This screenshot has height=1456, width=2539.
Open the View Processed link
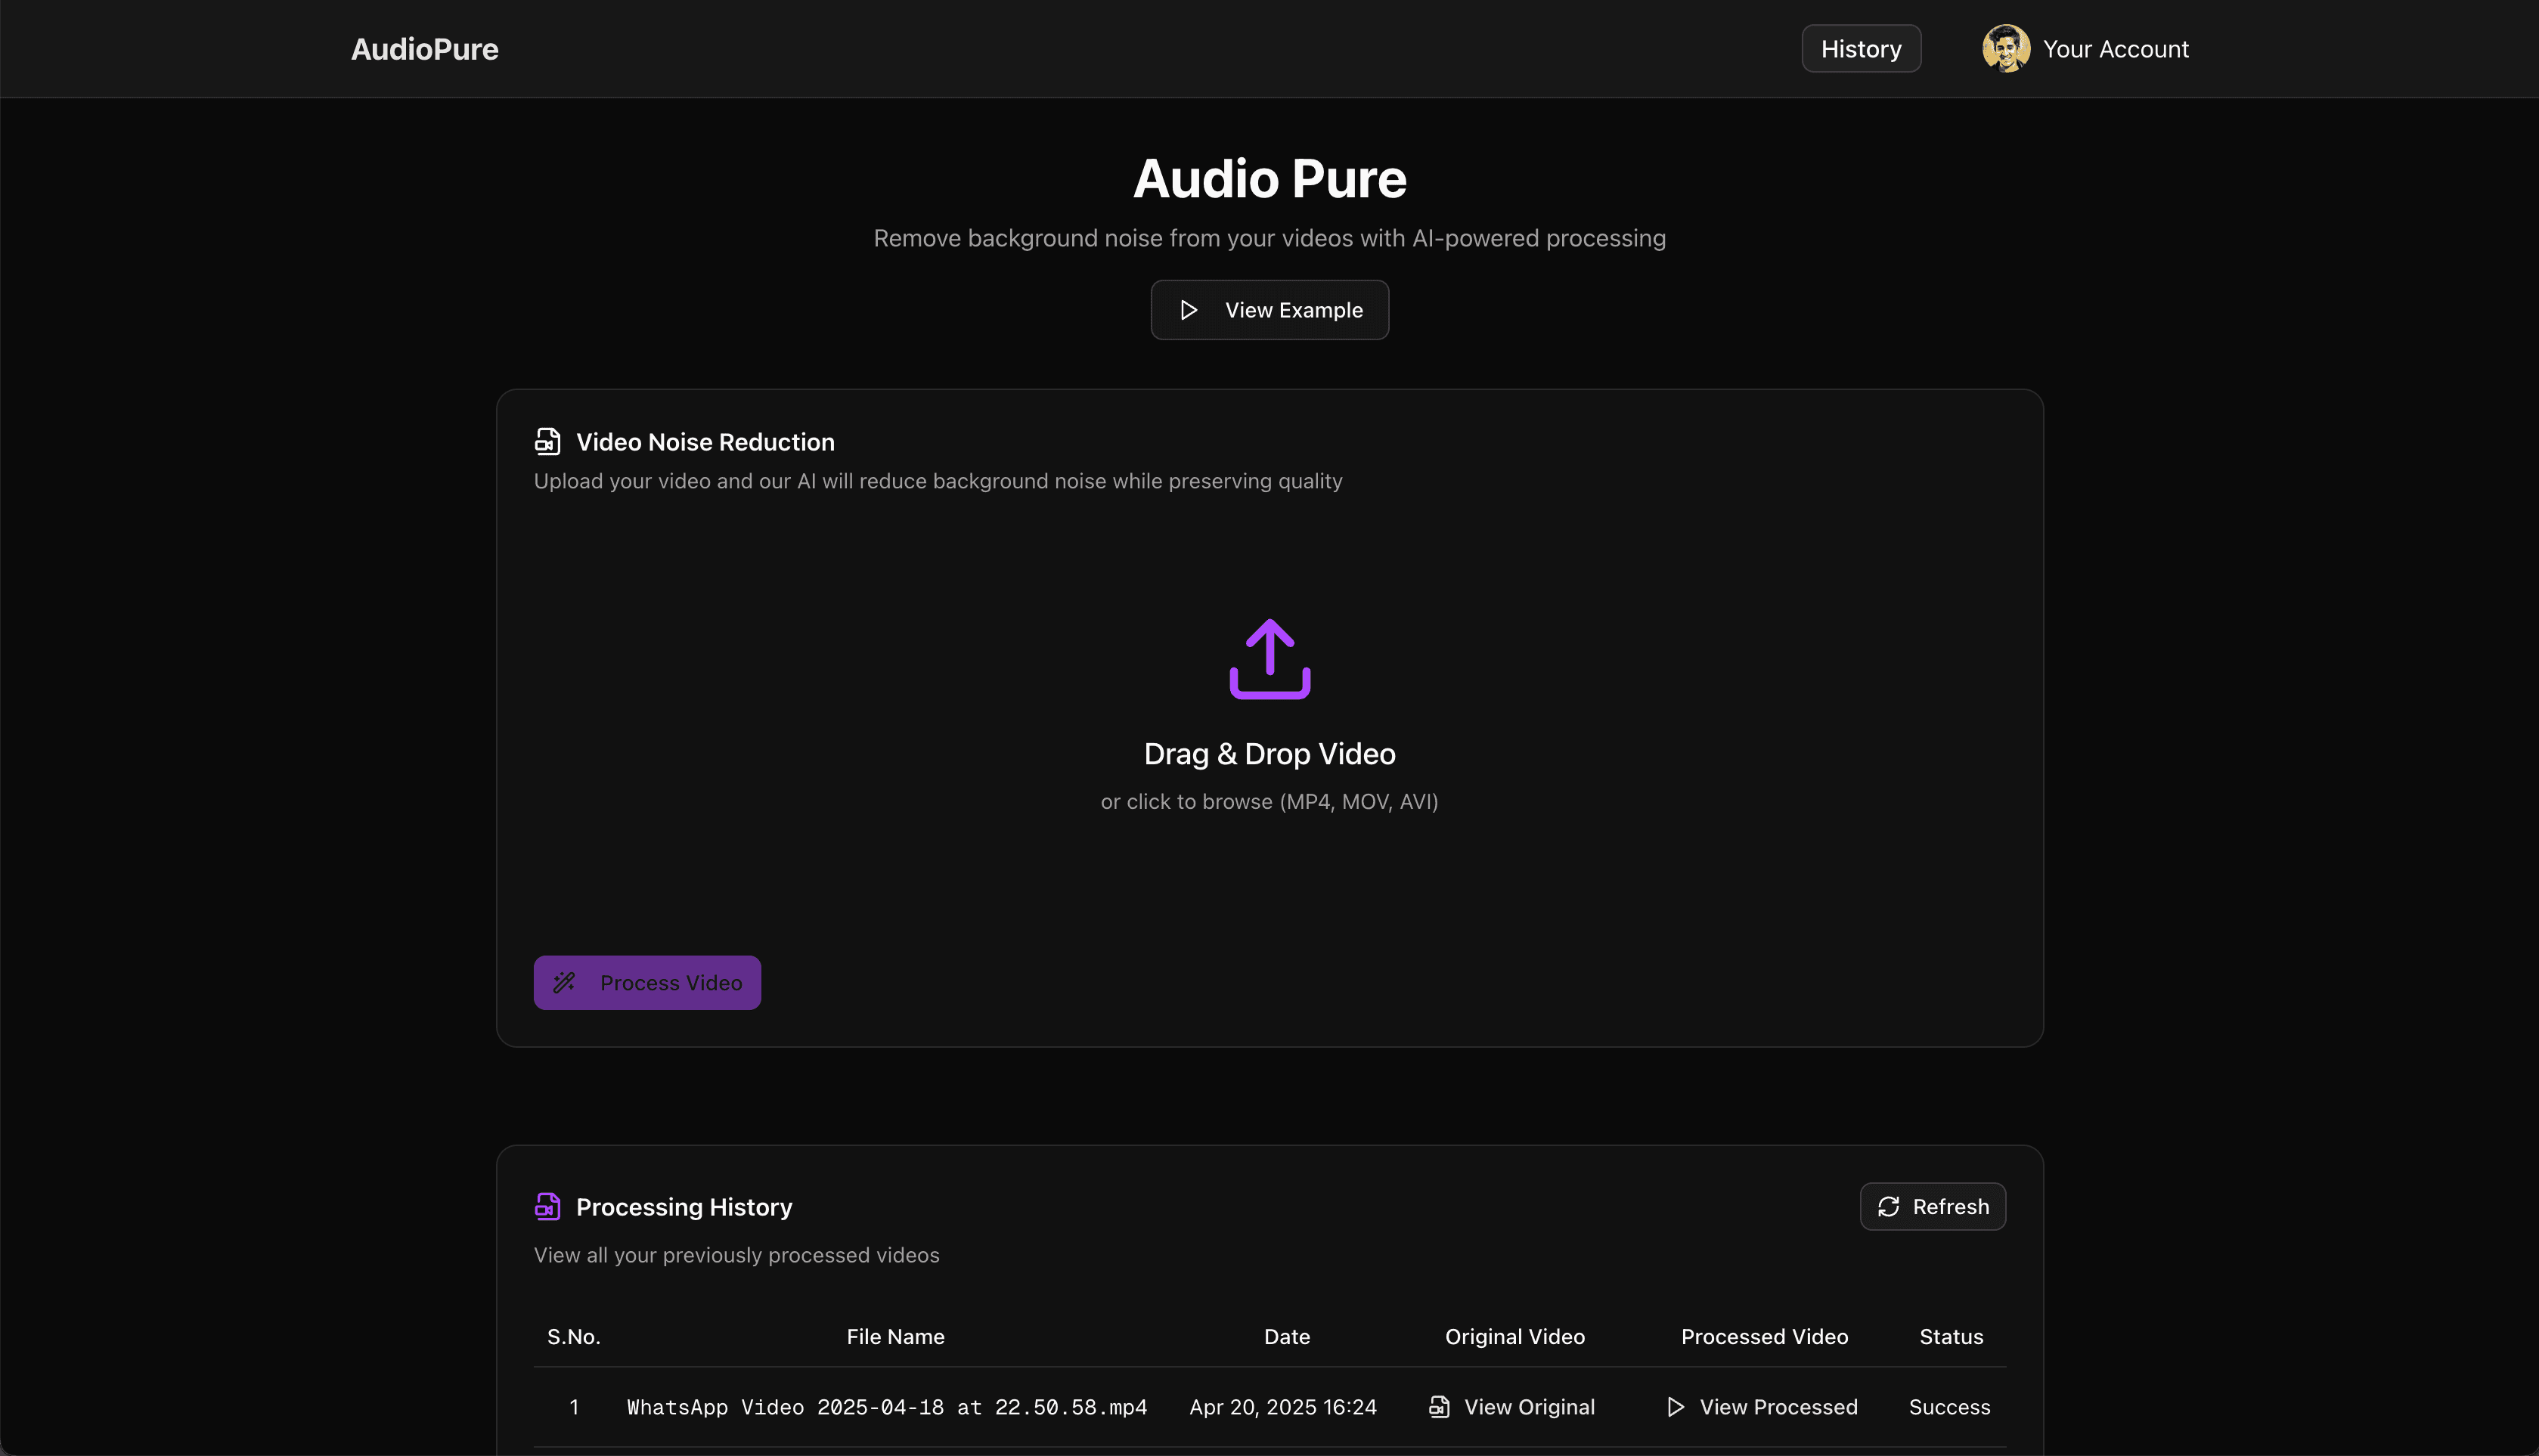(1778, 1407)
